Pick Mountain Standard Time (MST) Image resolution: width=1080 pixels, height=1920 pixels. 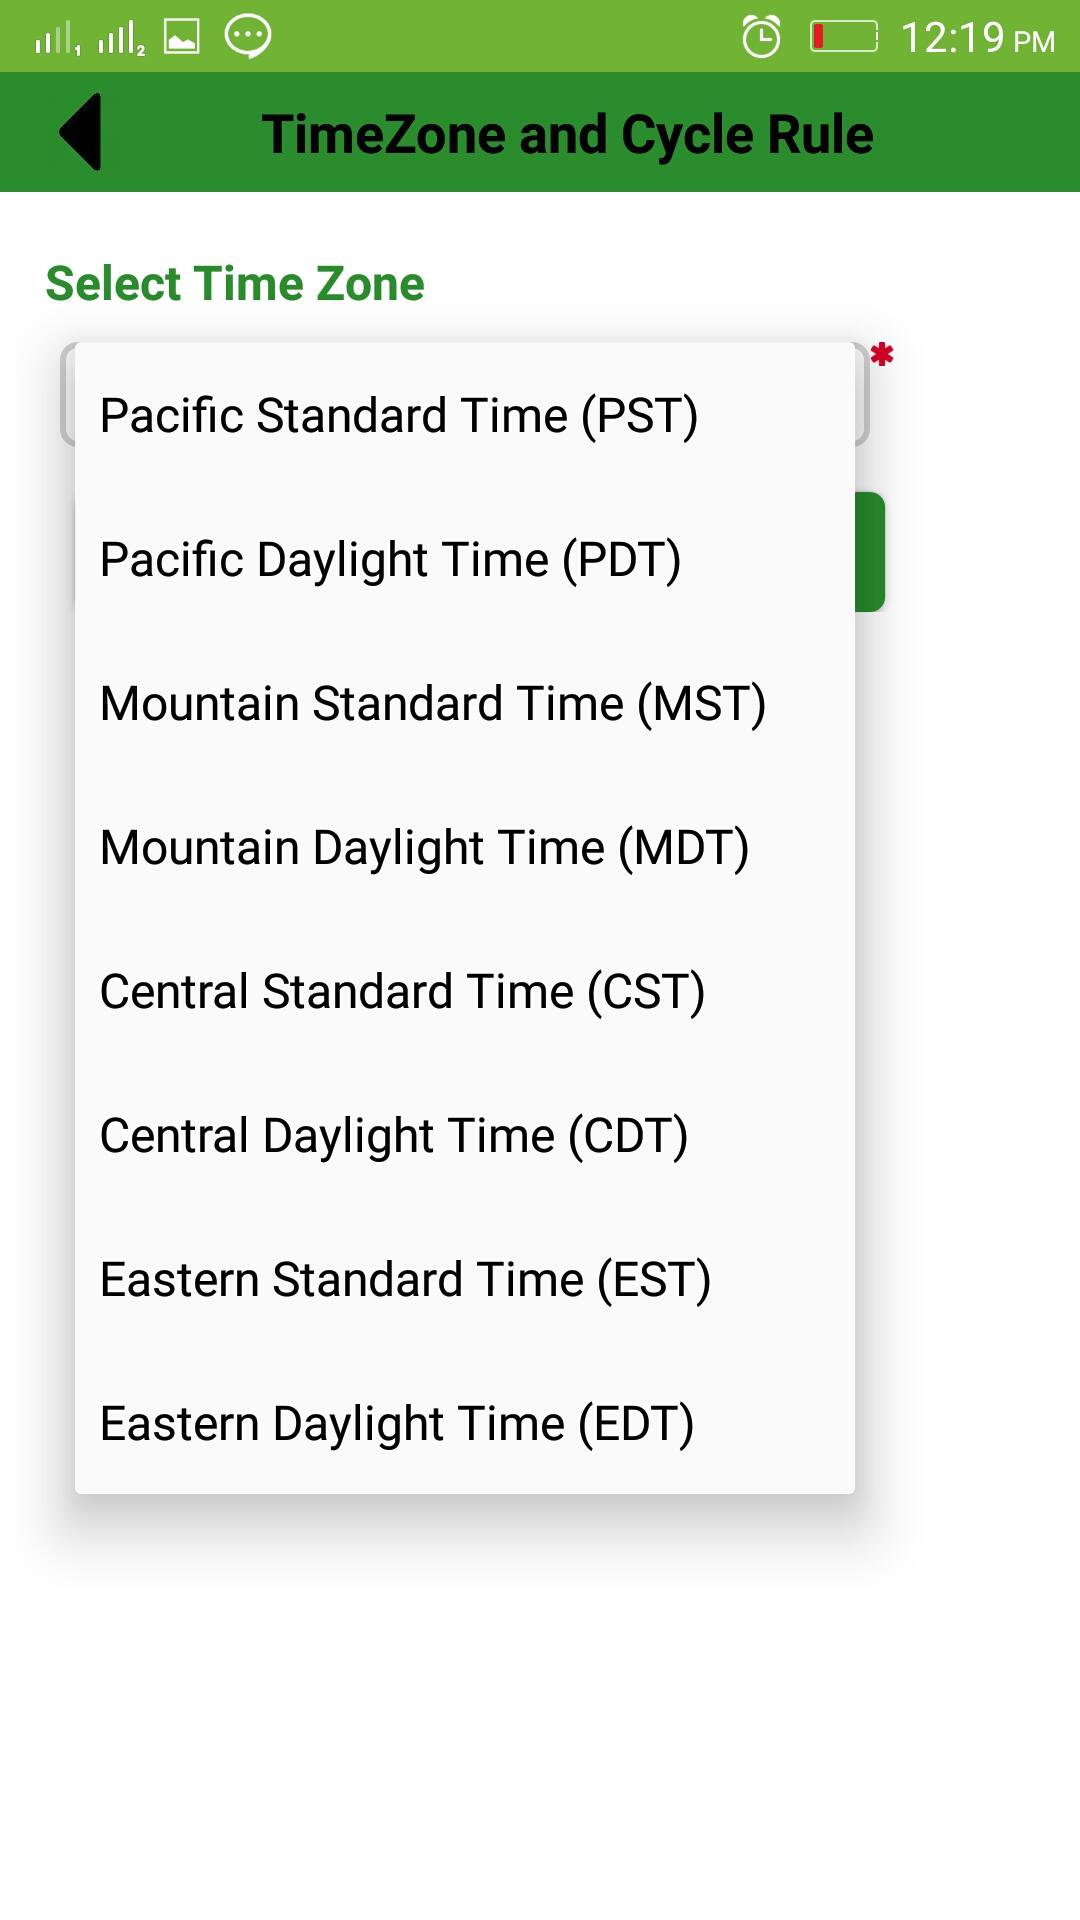(433, 703)
